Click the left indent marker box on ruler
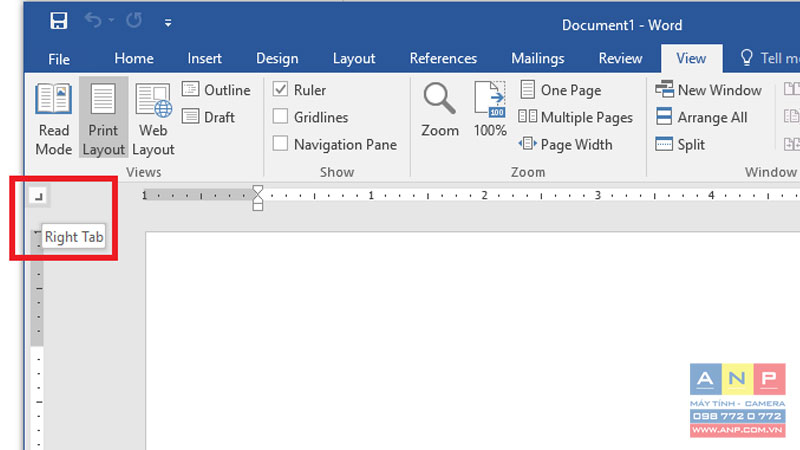The image size is (800, 450). tap(258, 207)
